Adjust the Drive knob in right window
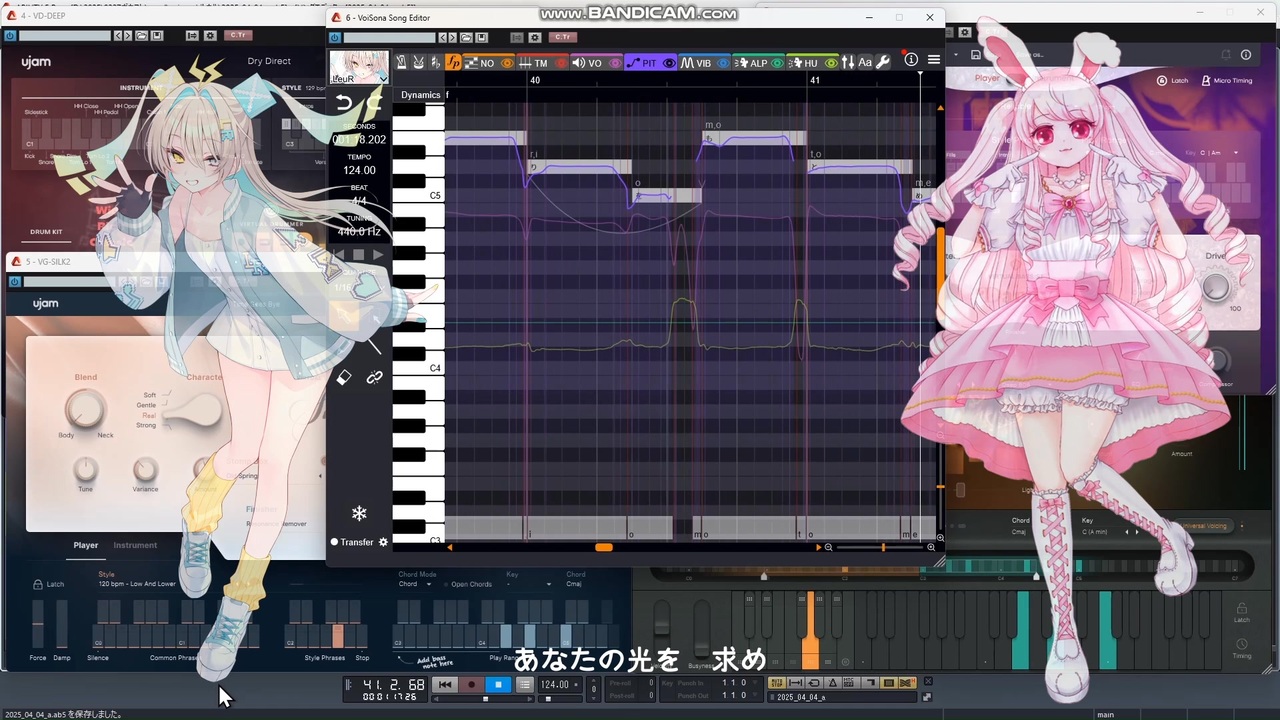The width and height of the screenshot is (1280, 720). point(1216,287)
